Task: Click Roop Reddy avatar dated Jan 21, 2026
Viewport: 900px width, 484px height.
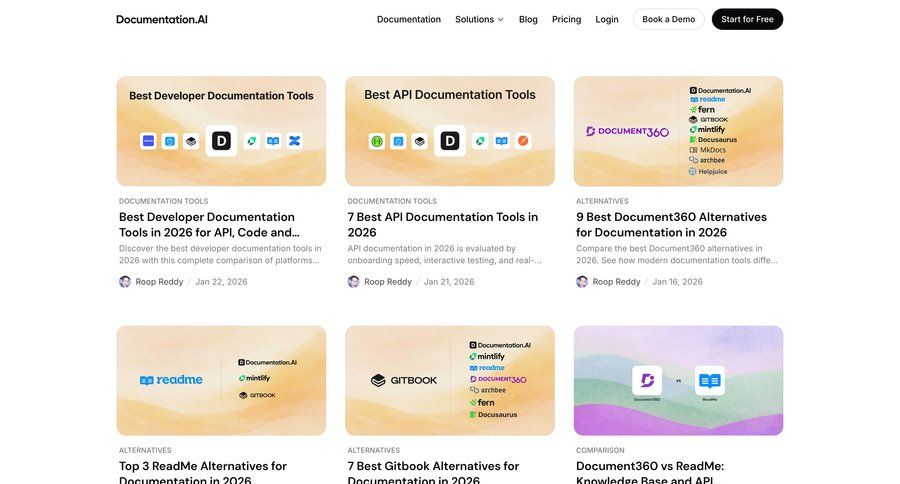Action: coord(354,281)
